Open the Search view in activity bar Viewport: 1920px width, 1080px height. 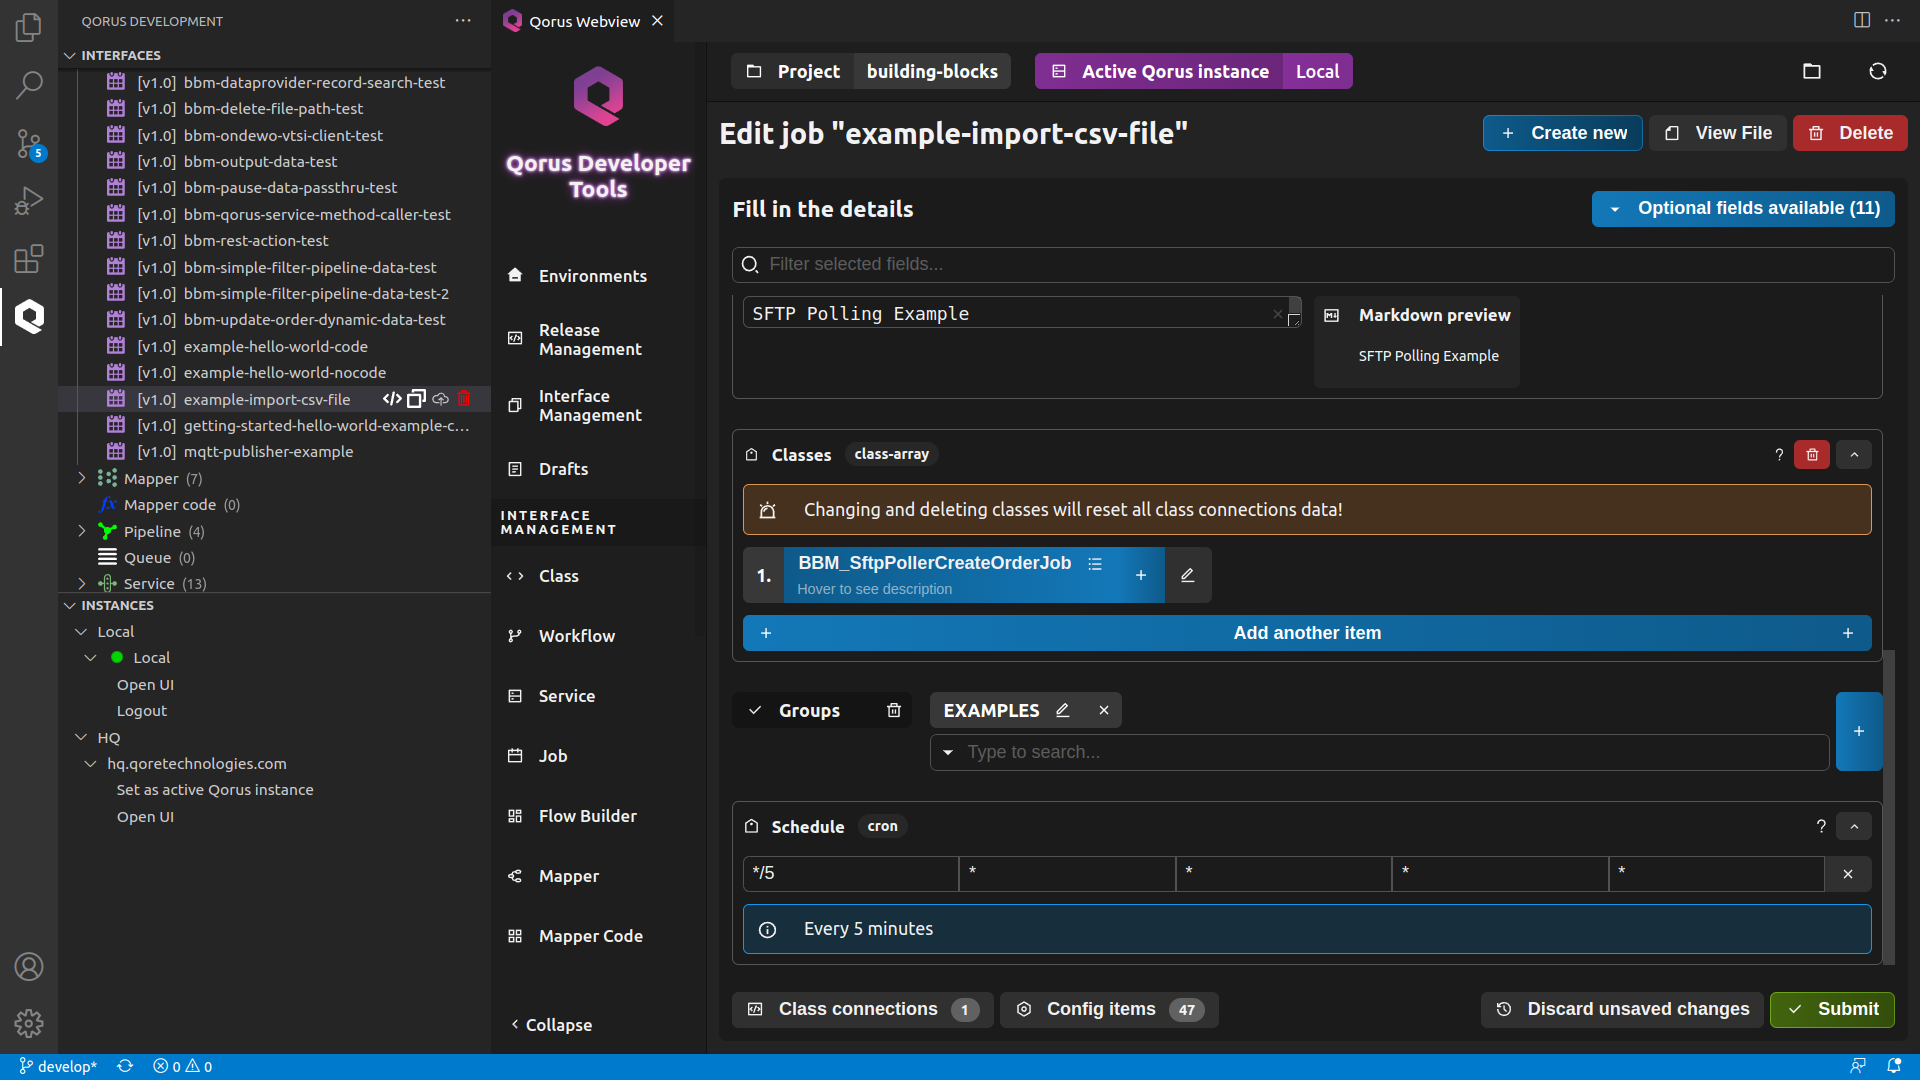(29, 85)
